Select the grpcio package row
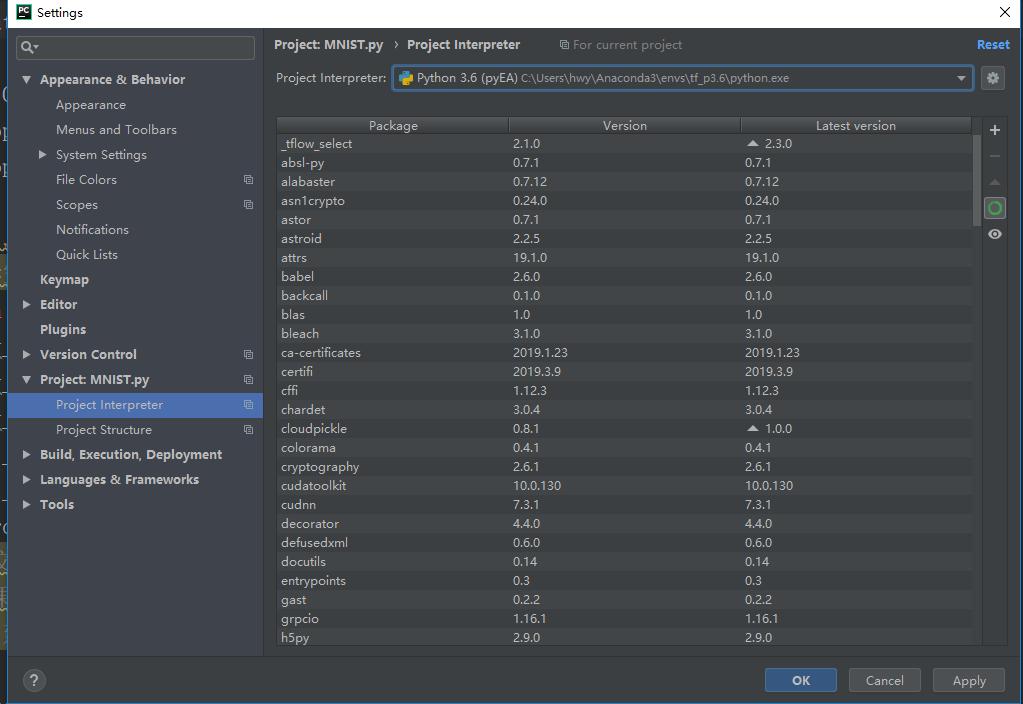This screenshot has height=704, width=1023. click(x=624, y=619)
